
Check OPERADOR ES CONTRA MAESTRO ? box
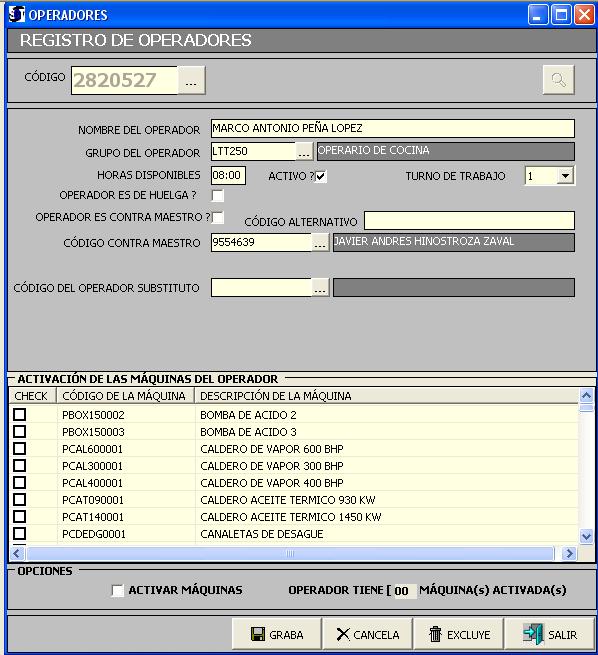[x=218, y=217]
